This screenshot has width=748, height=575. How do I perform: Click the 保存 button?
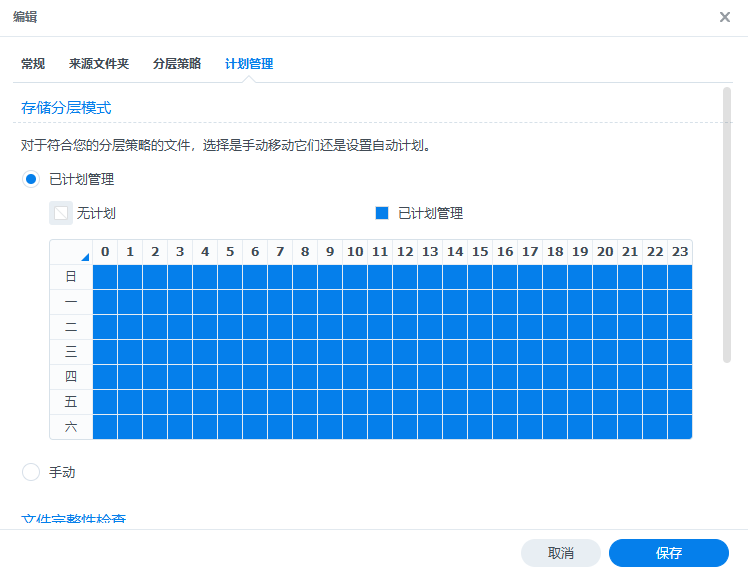click(x=668, y=553)
